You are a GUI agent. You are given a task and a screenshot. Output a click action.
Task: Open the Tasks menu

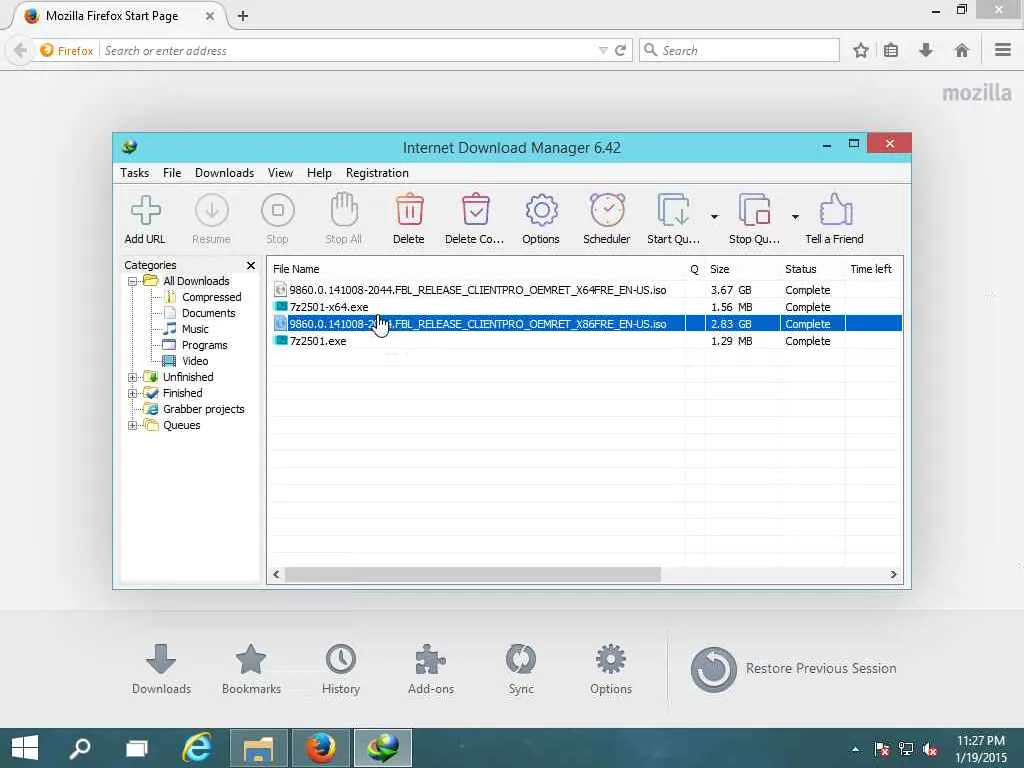(135, 173)
